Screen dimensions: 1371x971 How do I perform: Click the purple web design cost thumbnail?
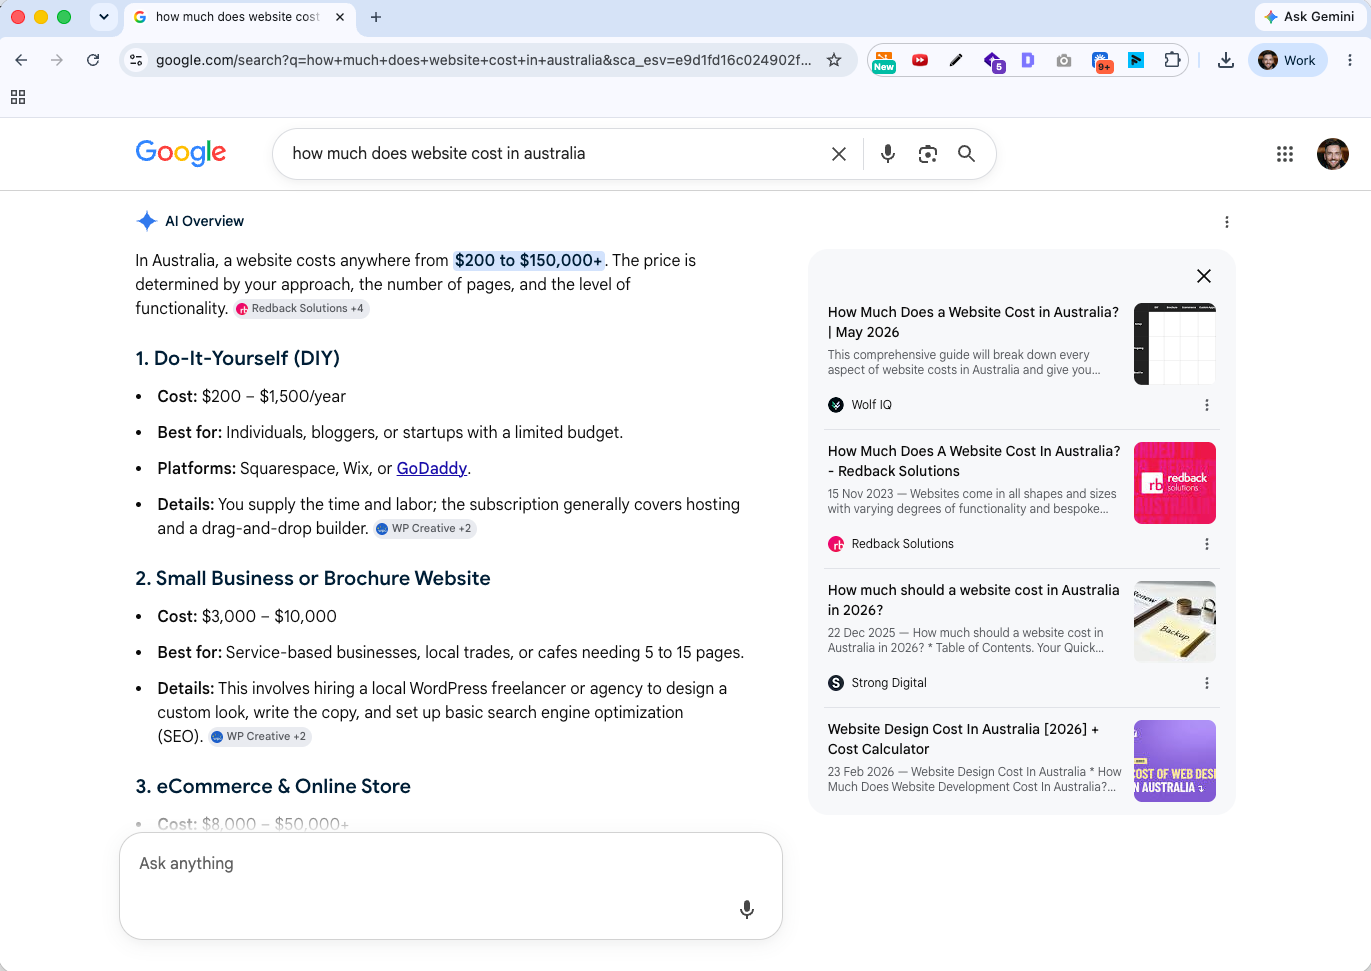tap(1175, 761)
